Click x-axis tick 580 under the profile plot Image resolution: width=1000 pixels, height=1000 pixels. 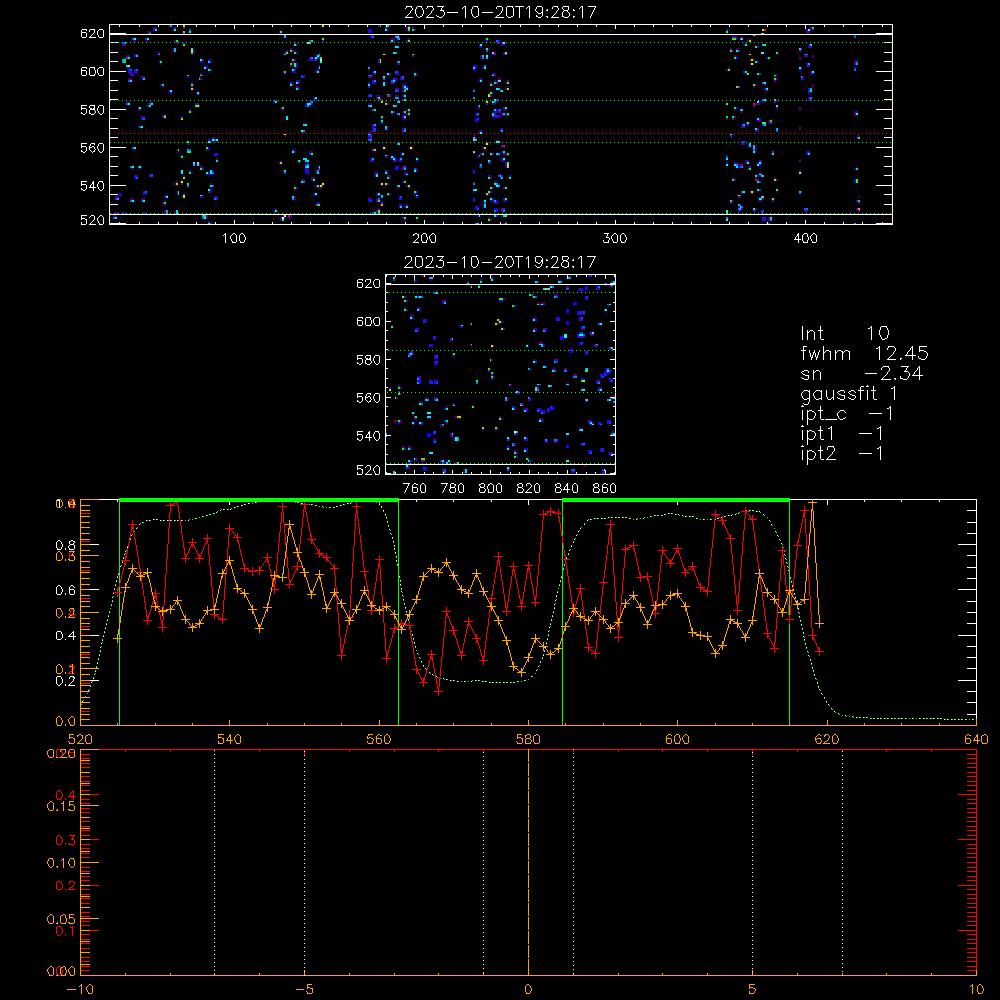point(528,739)
